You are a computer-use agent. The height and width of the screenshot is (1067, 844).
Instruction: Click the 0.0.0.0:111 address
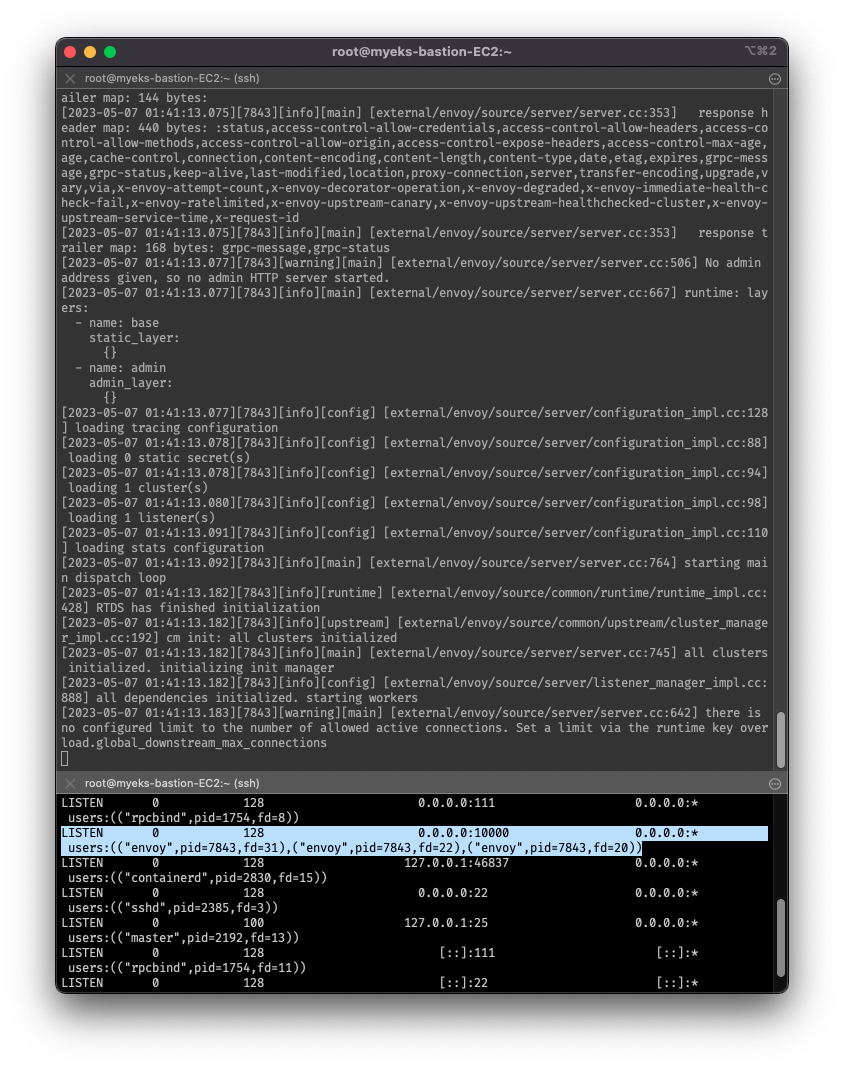tap(456, 803)
